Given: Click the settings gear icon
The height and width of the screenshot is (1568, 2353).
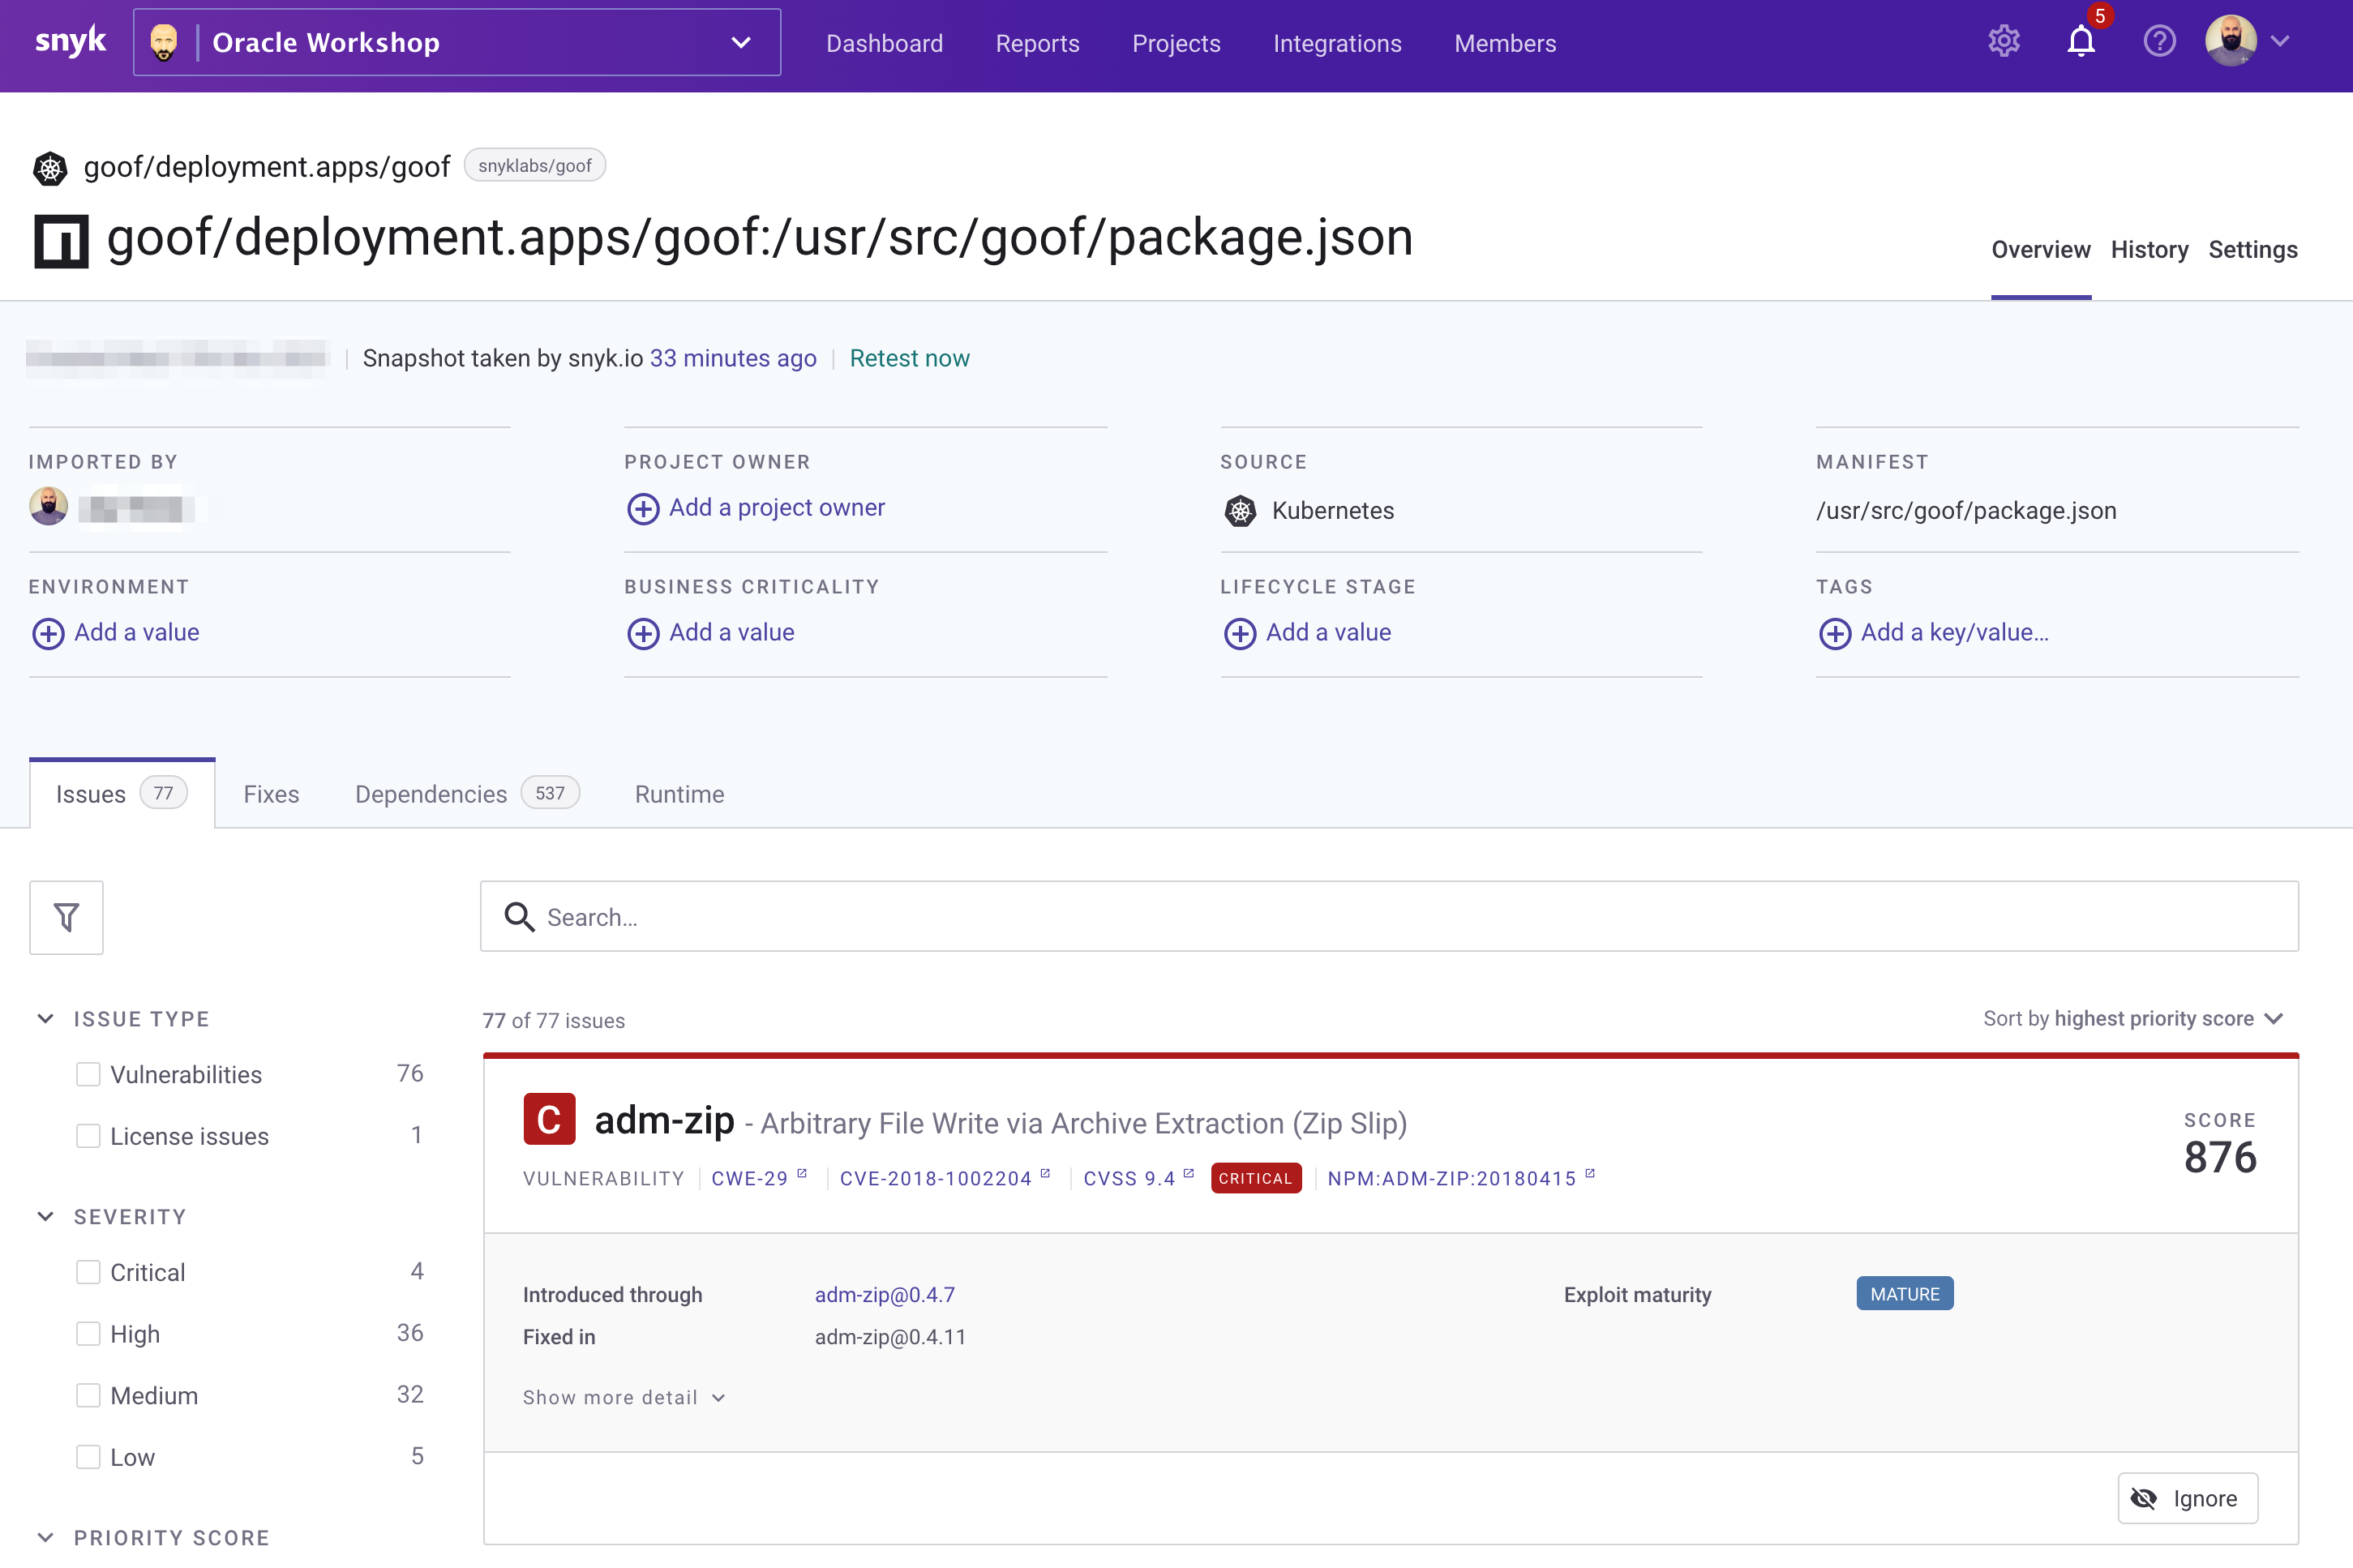Looking at the screenshot, I should 2003,44.
